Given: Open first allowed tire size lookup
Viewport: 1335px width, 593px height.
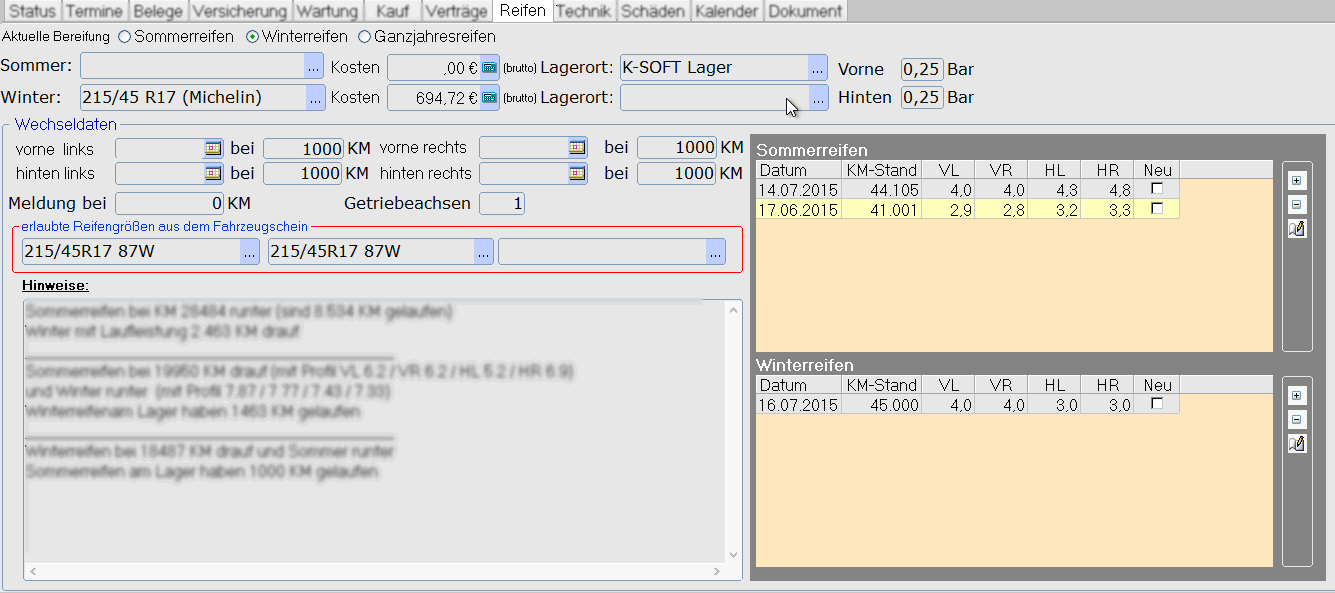Looking at the screenshot, I should (x=250, y=252).
